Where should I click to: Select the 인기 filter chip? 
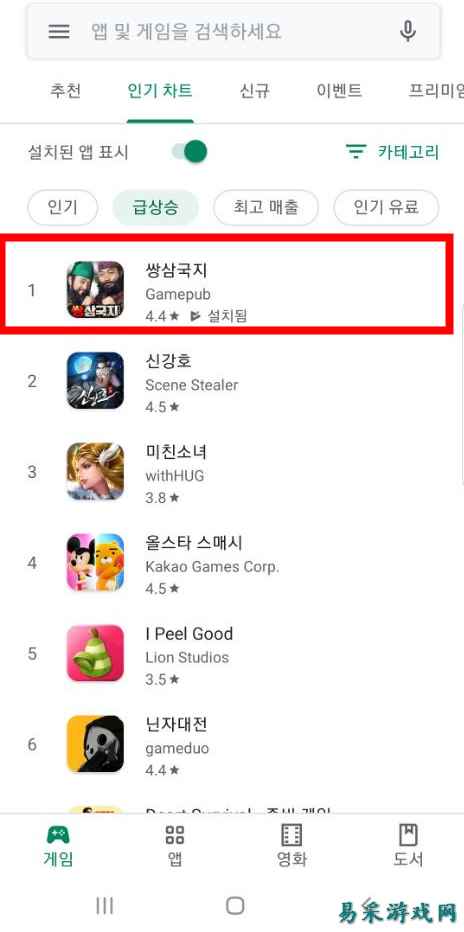click(62, 207)
